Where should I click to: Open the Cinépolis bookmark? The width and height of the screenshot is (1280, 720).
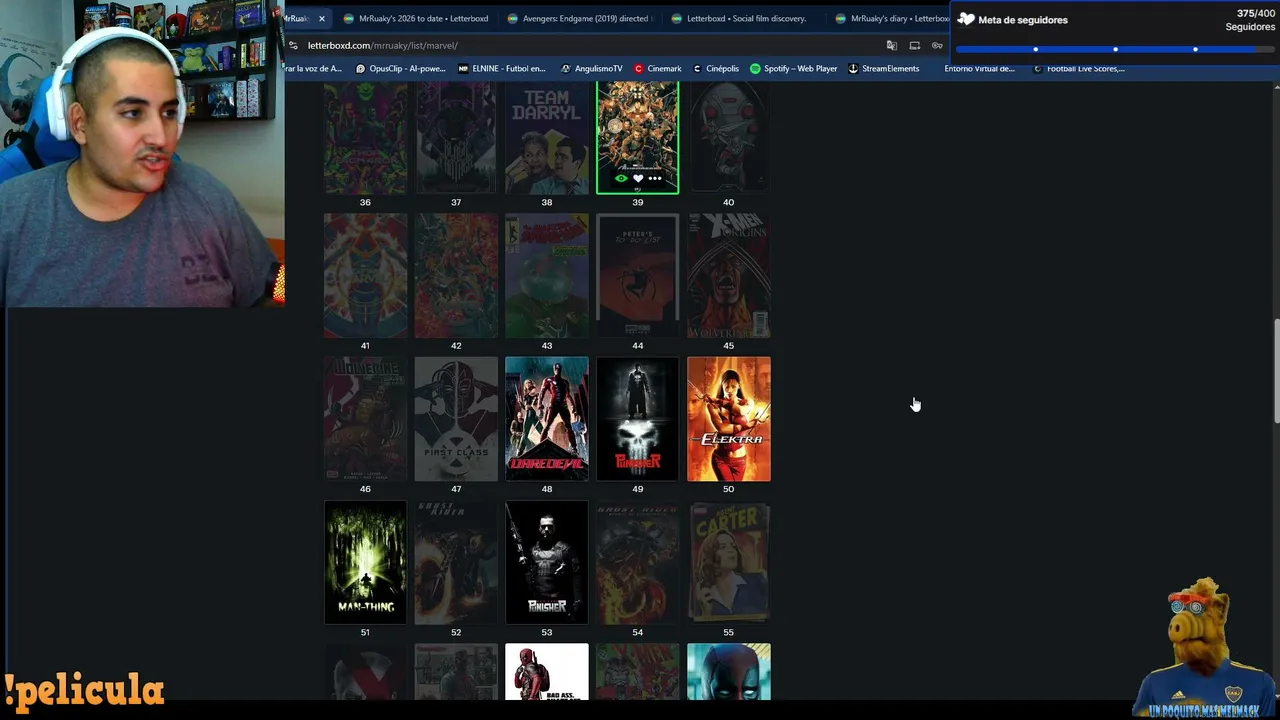716,69
